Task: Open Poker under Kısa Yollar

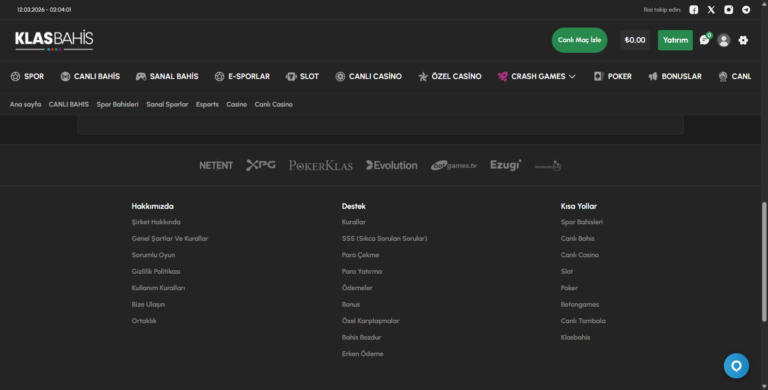Action: tap(569, 288)
